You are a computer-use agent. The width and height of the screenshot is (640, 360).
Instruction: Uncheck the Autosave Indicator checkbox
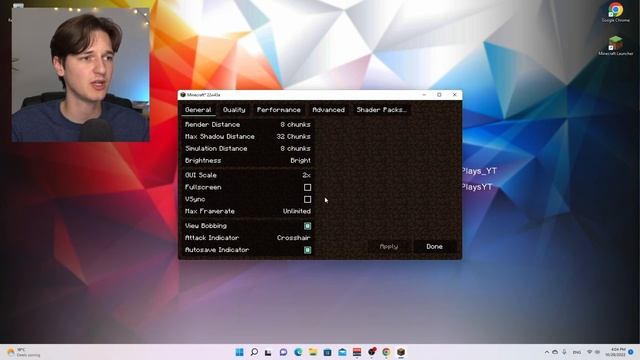[307, 250]
